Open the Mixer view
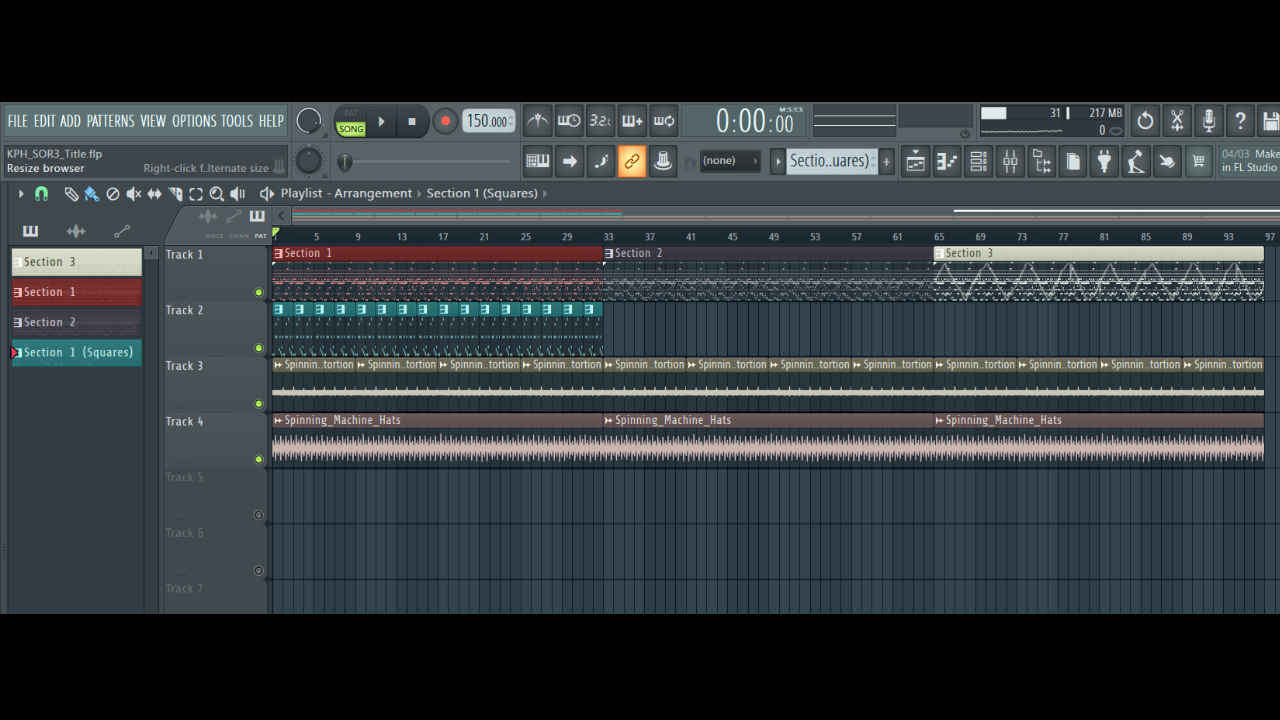The height and width of the screenshot is (720, 1280). point(1010,161)
